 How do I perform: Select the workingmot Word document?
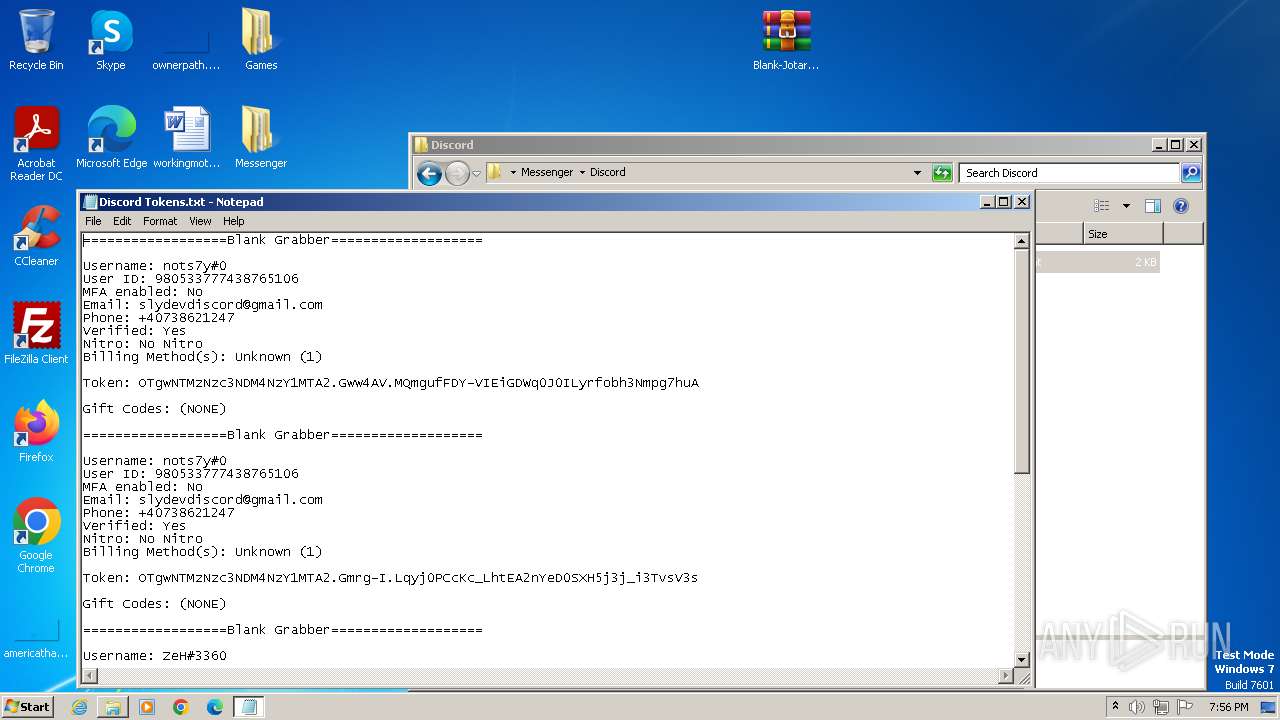point(186,138)
